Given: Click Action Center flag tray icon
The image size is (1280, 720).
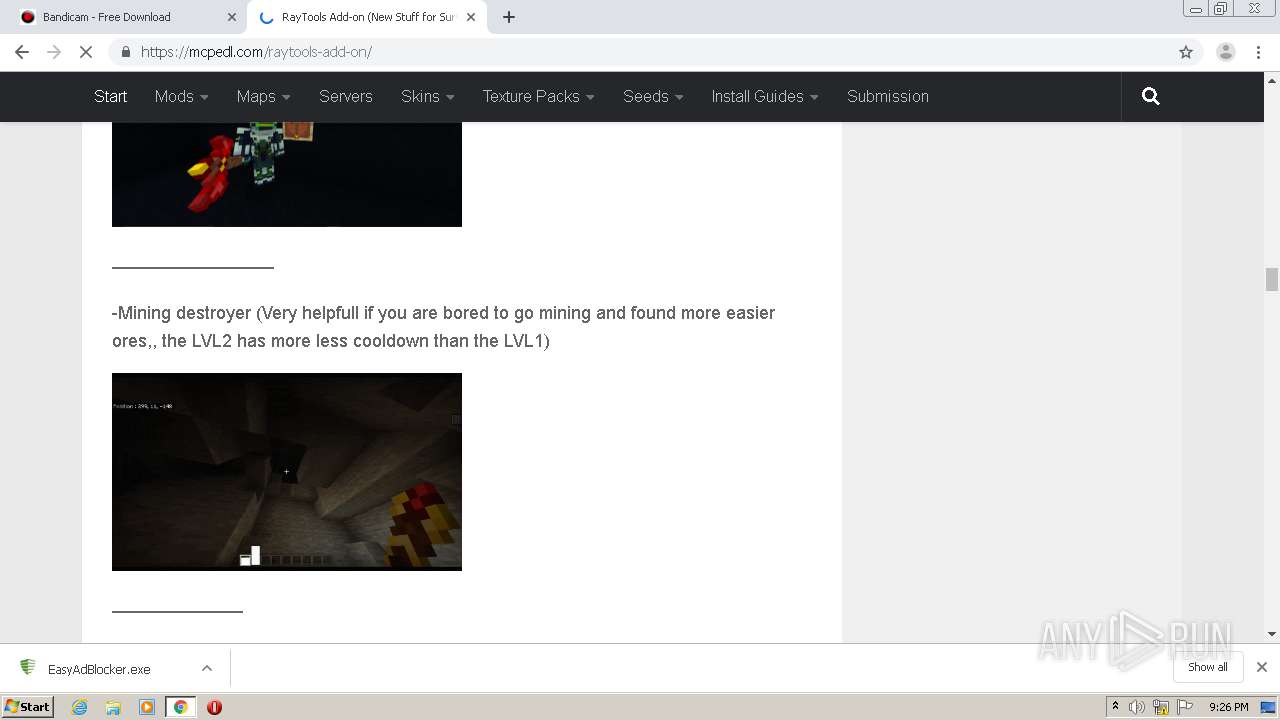Looking at the screenshot, I should (1185, 707).
